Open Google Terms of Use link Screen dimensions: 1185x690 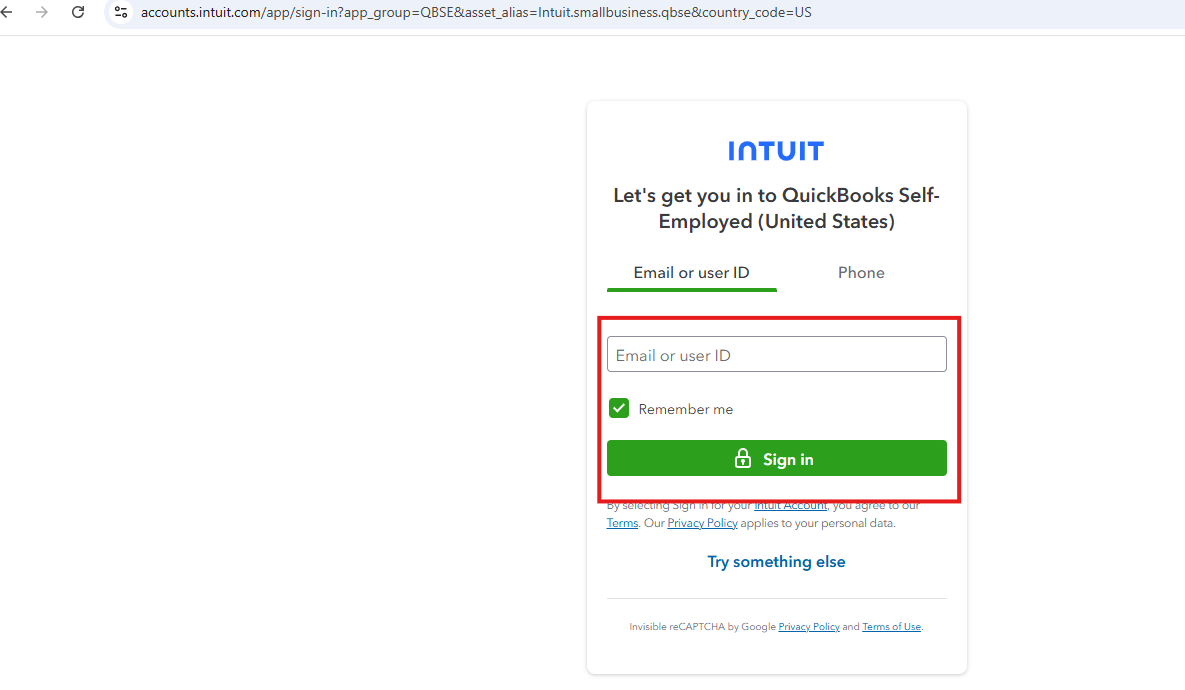point(892,627)
